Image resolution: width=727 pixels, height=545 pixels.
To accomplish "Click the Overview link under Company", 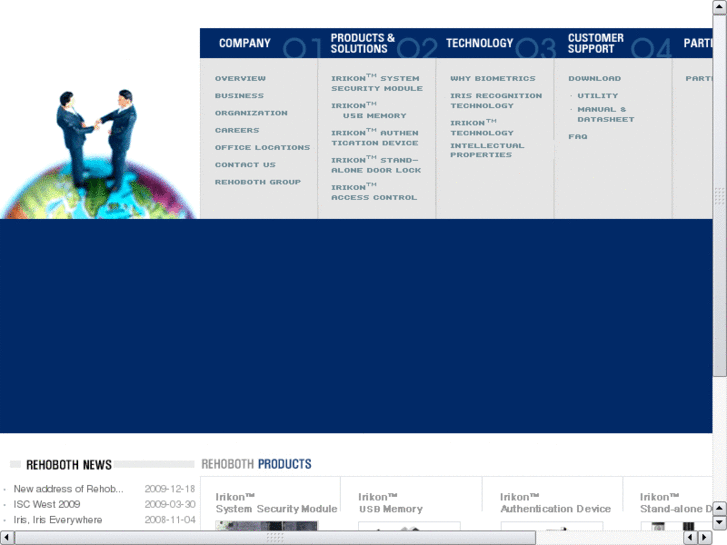I will (240, 78).
